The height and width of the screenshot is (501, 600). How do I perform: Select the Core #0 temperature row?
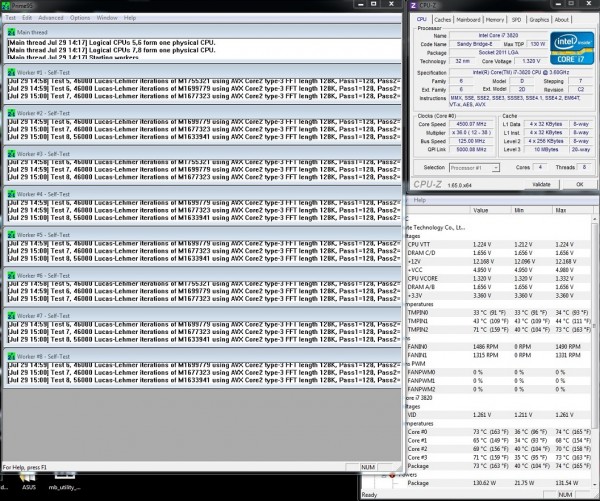point(499,432)
